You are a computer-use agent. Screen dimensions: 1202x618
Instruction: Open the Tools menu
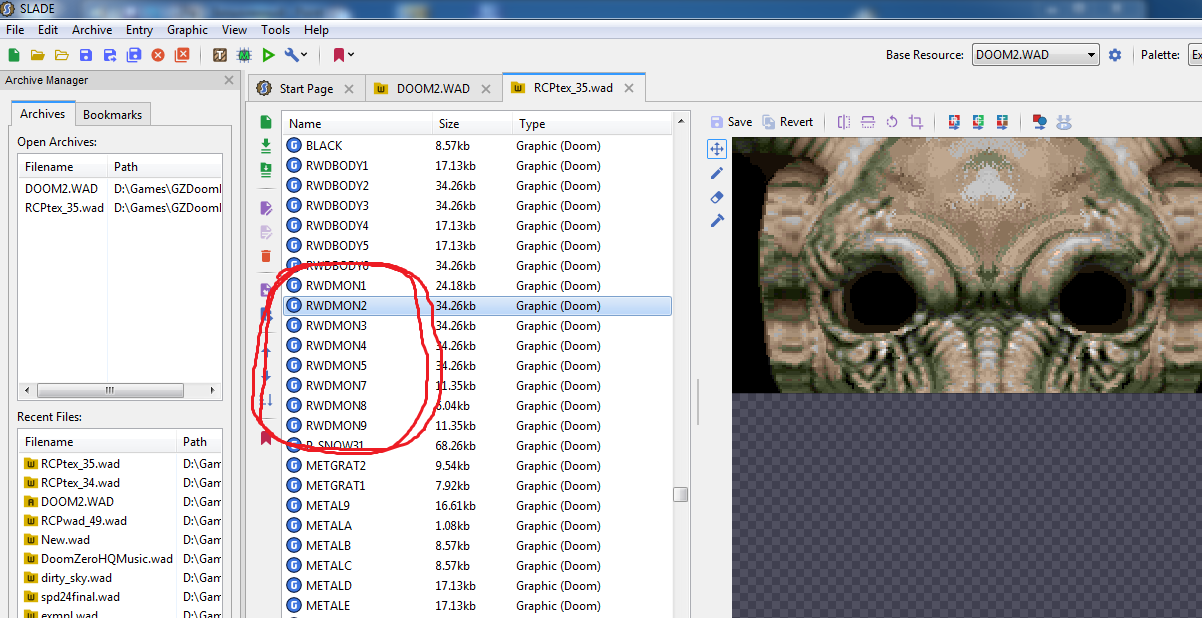click(x=275, y=30)
